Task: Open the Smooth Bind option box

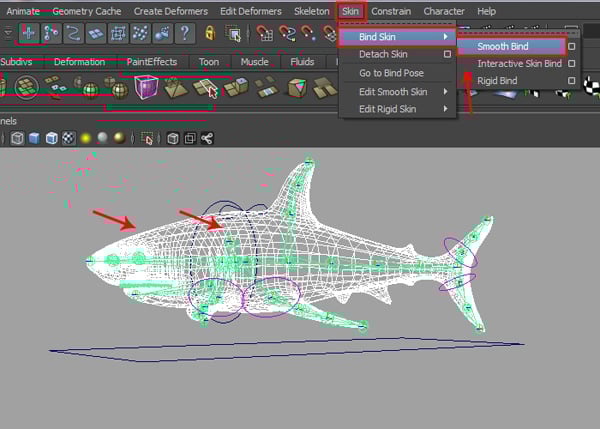Action: coord(571,46)
